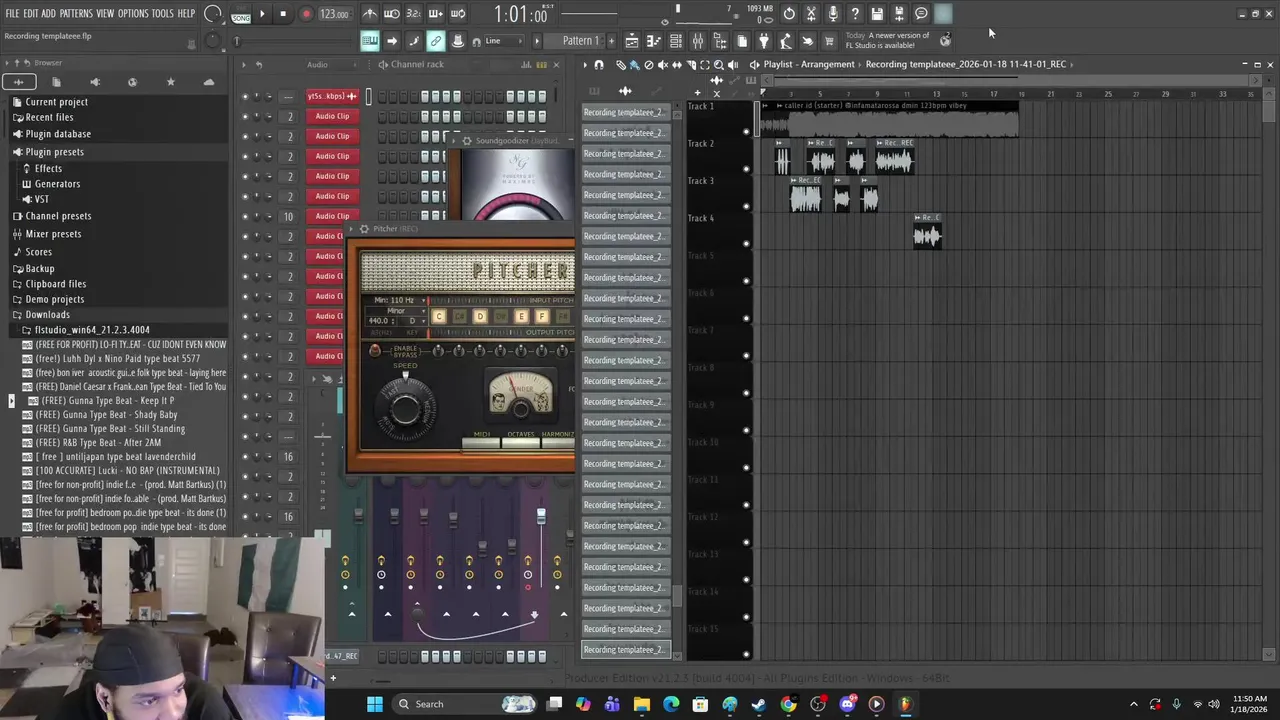Viewport: 1280px width, 720px height.
Task: Open the Playlist view icon
Action: click(x=632, y=41)
